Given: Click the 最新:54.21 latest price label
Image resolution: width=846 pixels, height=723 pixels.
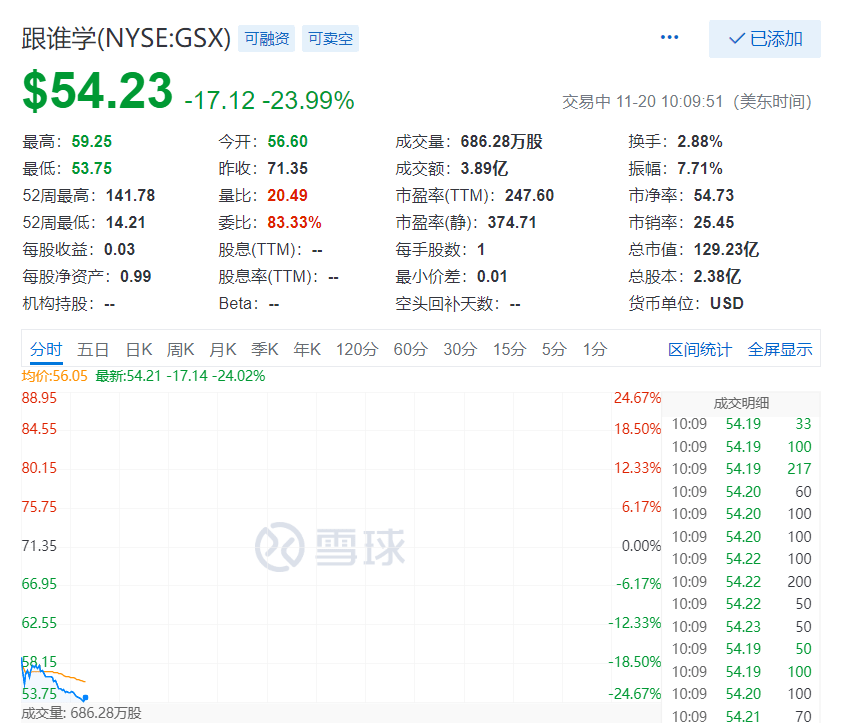Looking at the screenshot, I should pos(180,376).
